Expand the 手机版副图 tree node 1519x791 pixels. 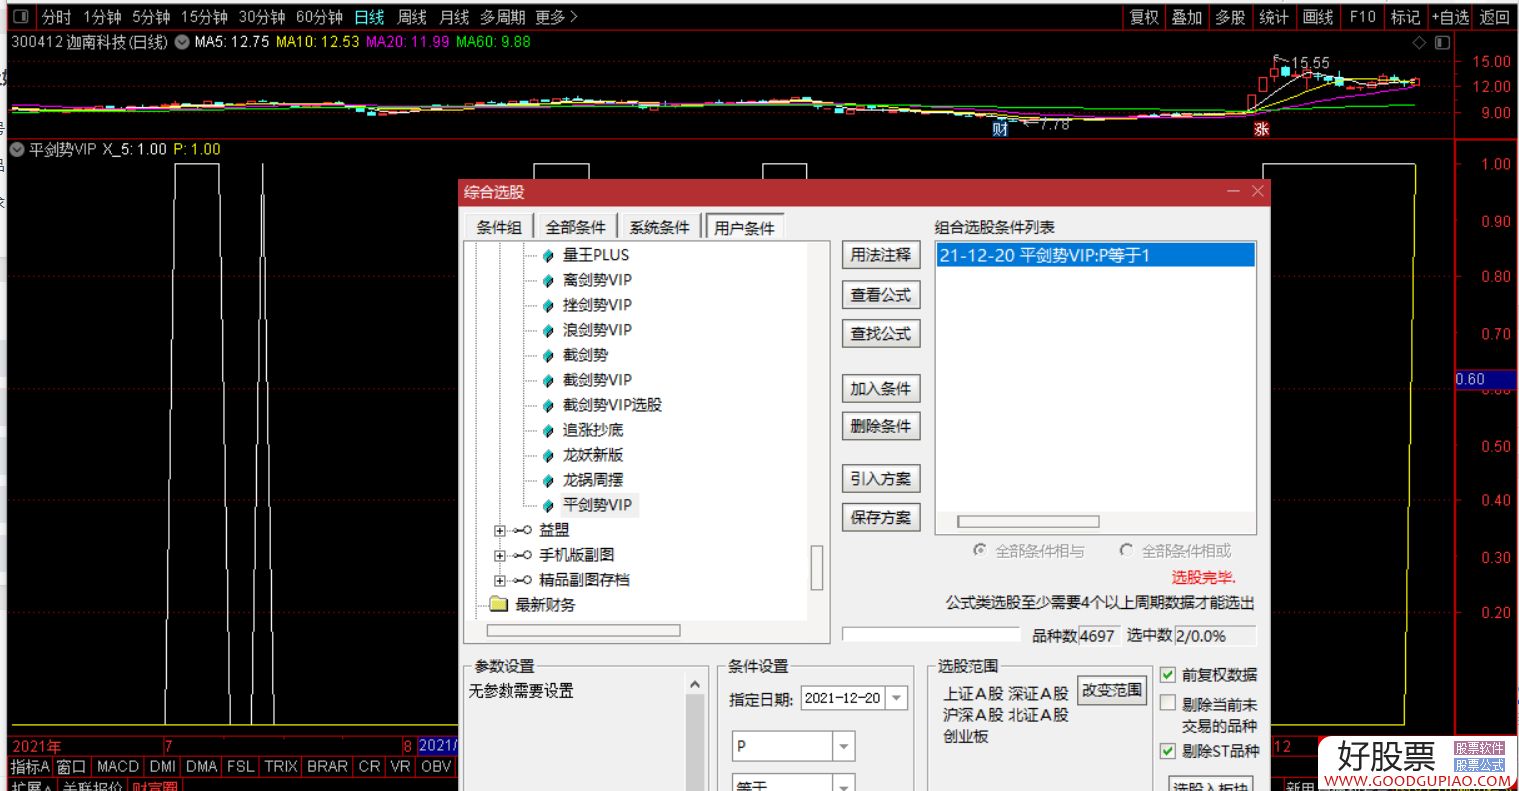coord(500,555)
